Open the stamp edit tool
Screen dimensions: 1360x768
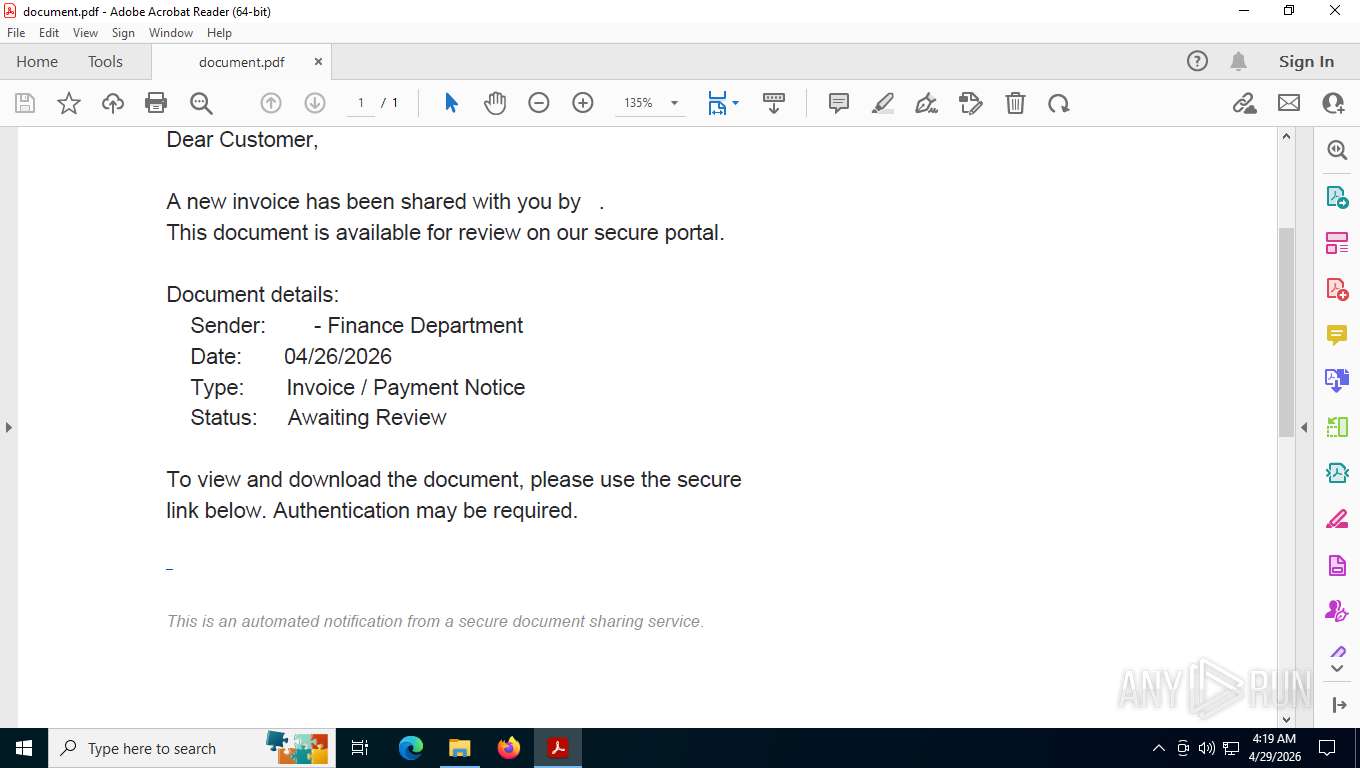click(x=971, y=103)
